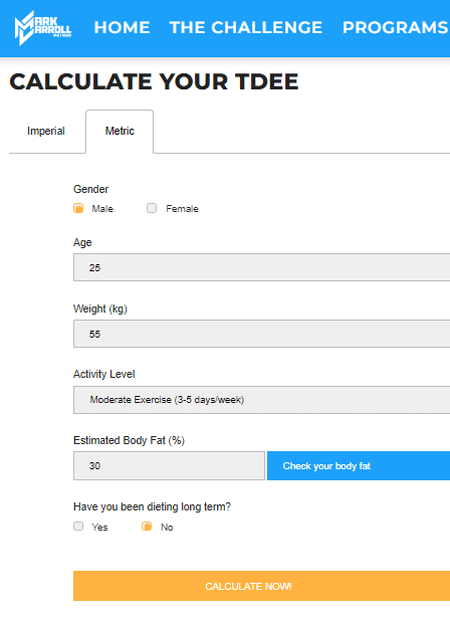Go to THE CHALLENGE page
Screen dimensions: 450x619
pos(246,28)
